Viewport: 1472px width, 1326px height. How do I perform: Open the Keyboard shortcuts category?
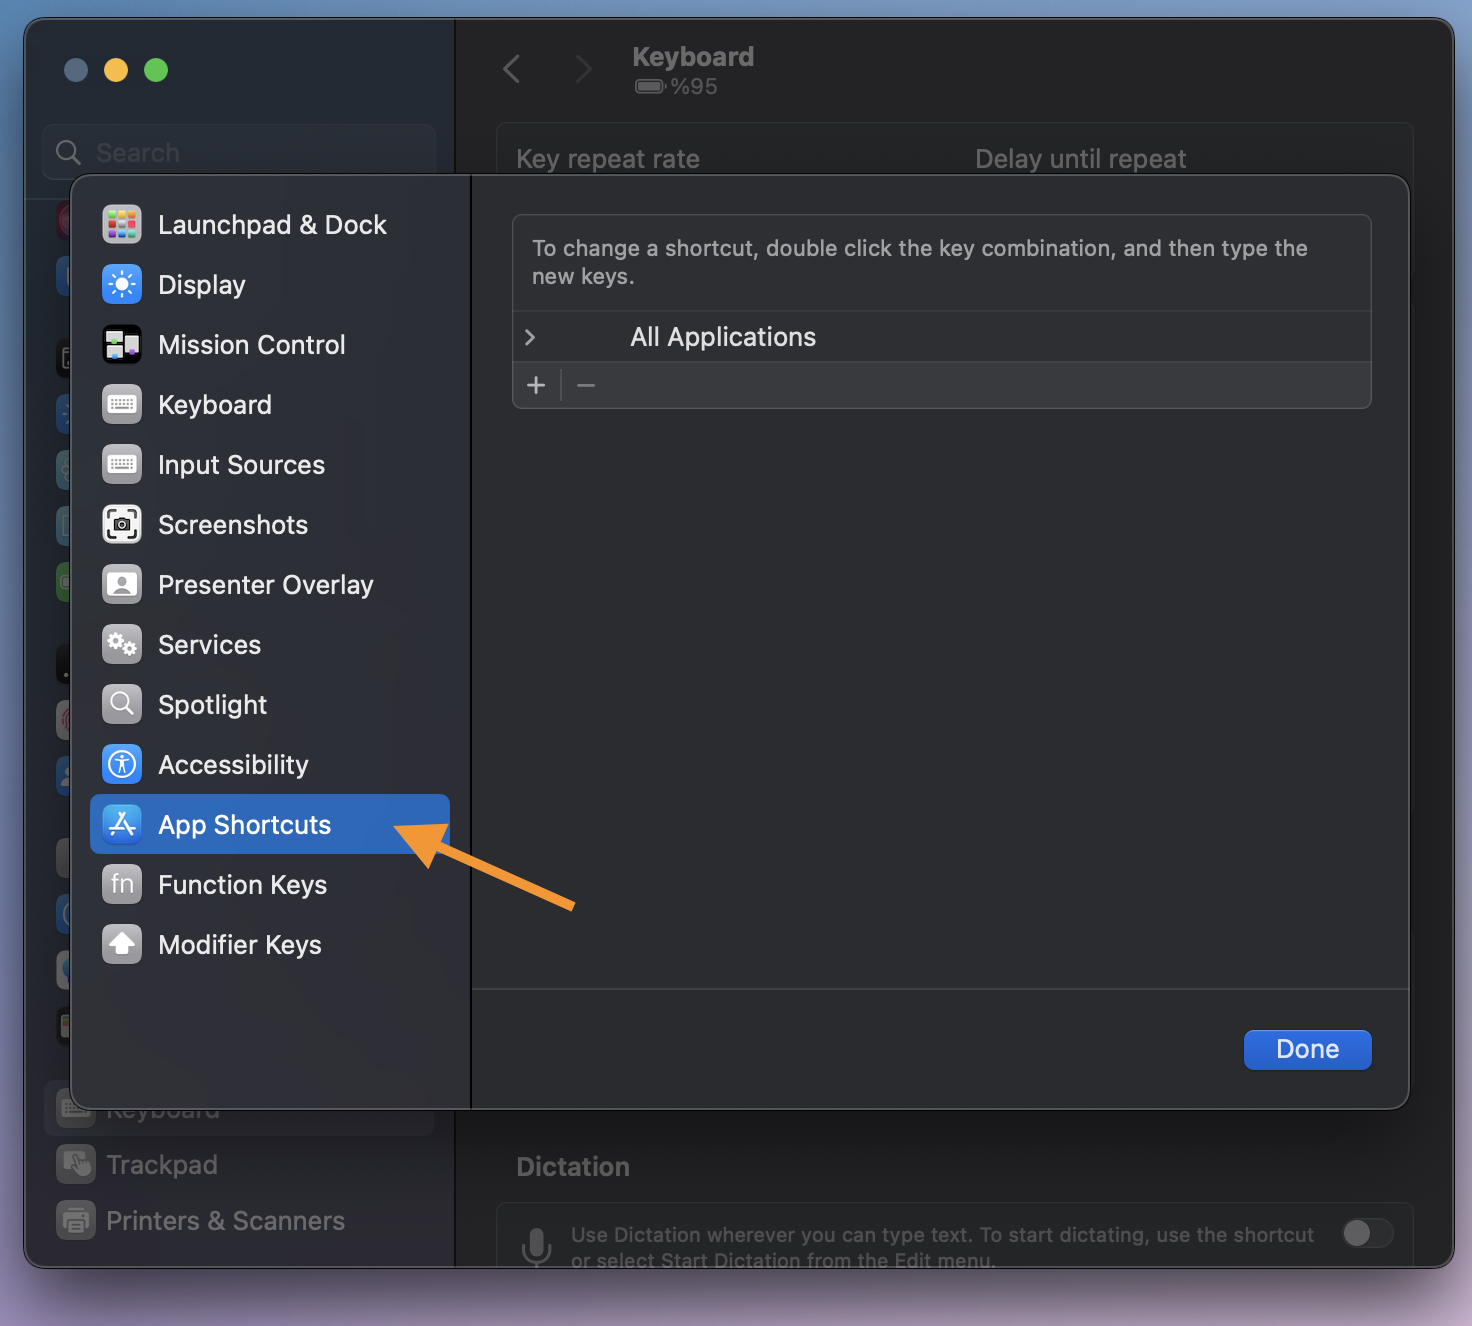pyautogui.click(x=215, y=405)
